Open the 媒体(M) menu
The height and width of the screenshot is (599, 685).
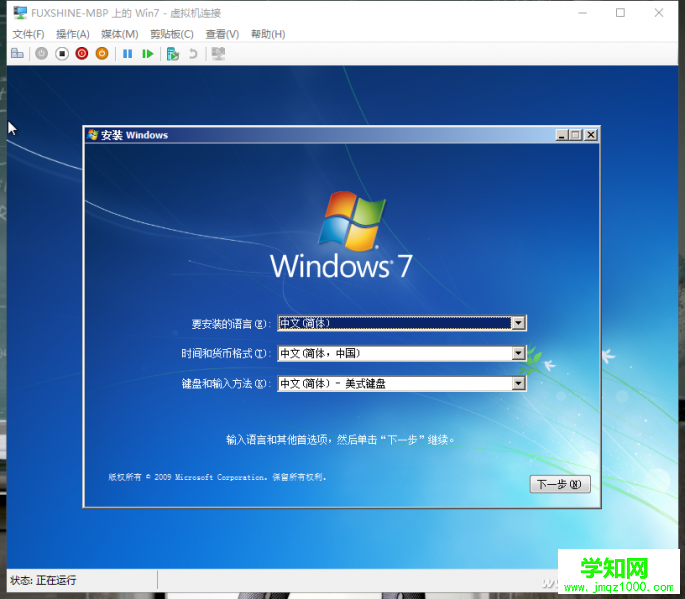120,34
